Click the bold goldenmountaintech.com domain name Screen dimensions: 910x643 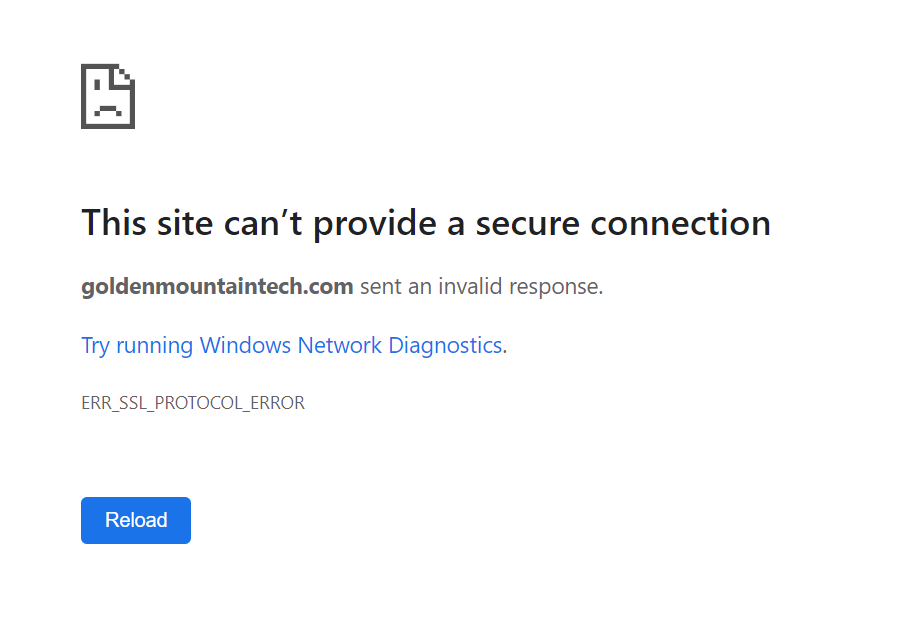click(217, 287)
